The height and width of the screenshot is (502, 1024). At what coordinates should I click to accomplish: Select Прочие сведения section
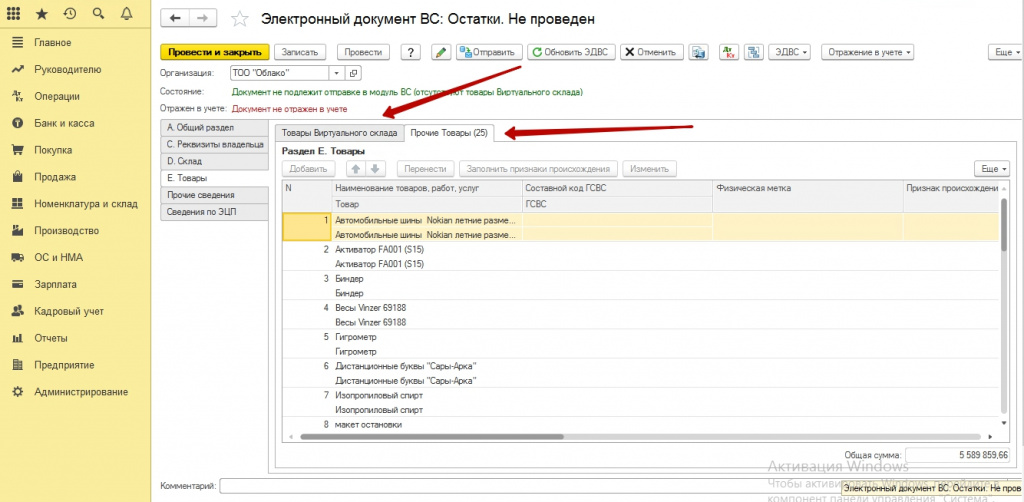[x=214, y=195]
